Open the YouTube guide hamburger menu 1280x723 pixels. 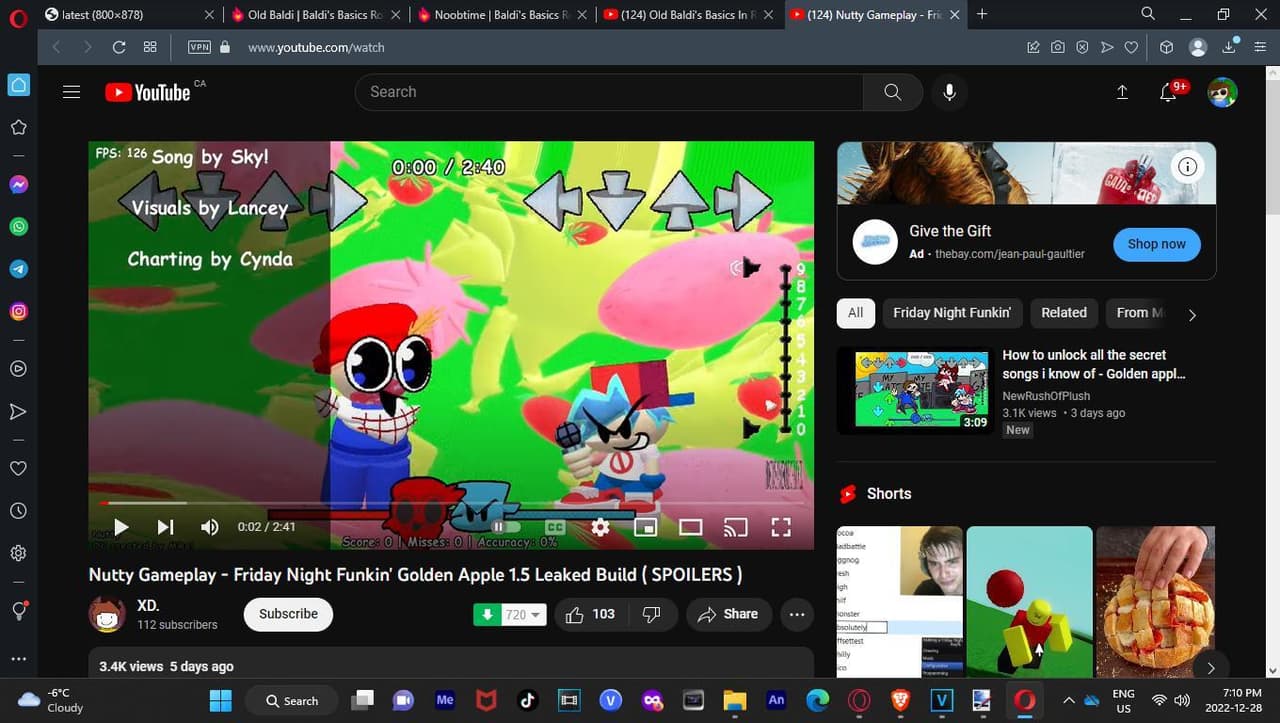[x=71, y=92]
